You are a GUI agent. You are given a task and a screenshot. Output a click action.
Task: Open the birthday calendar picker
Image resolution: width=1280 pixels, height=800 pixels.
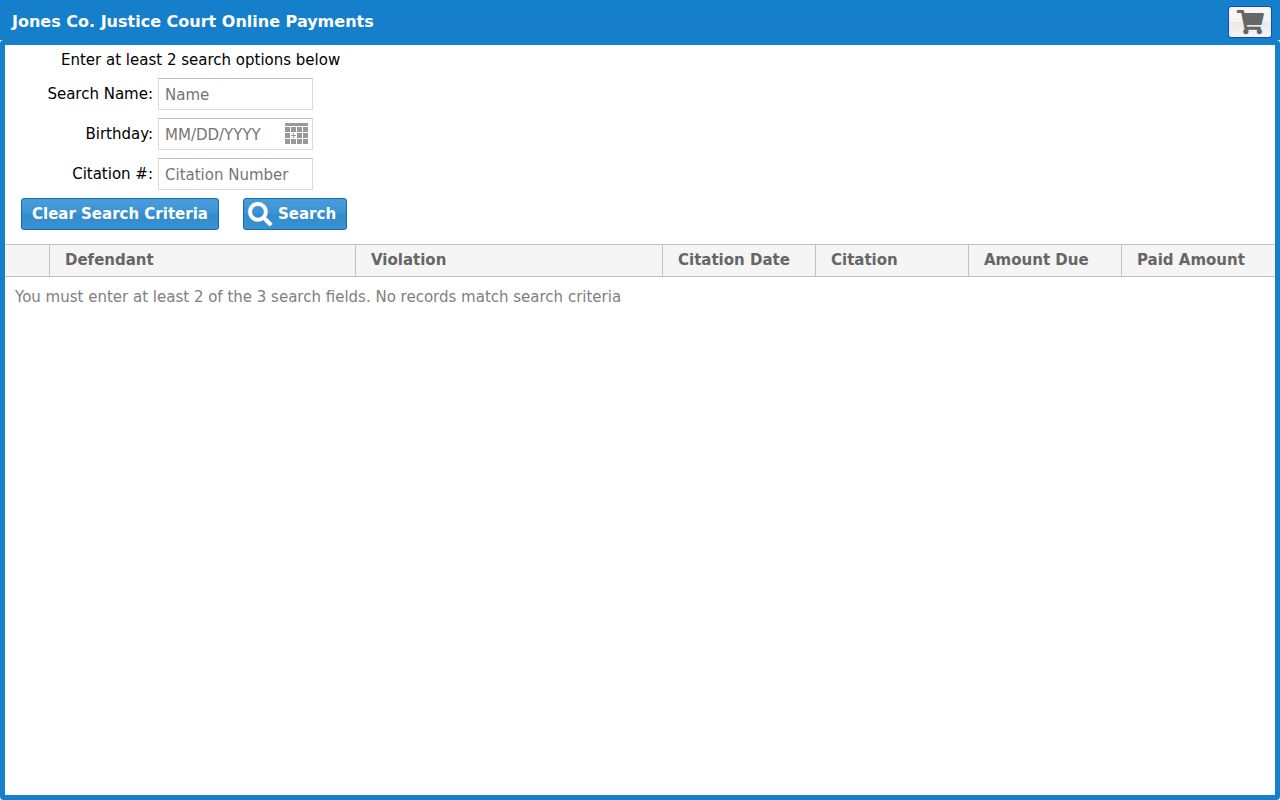[x=296, y=134]
